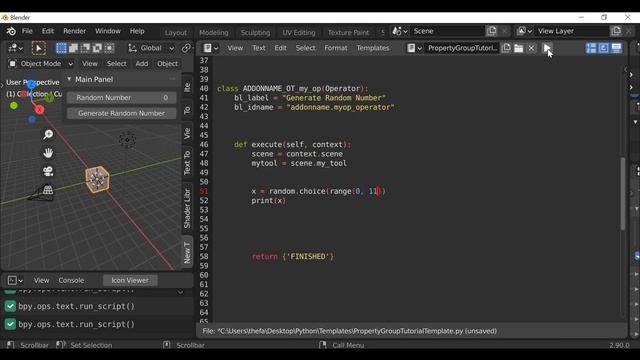Open view layer browse dropdown
640x360 pixels.
[x=524, y=31]
